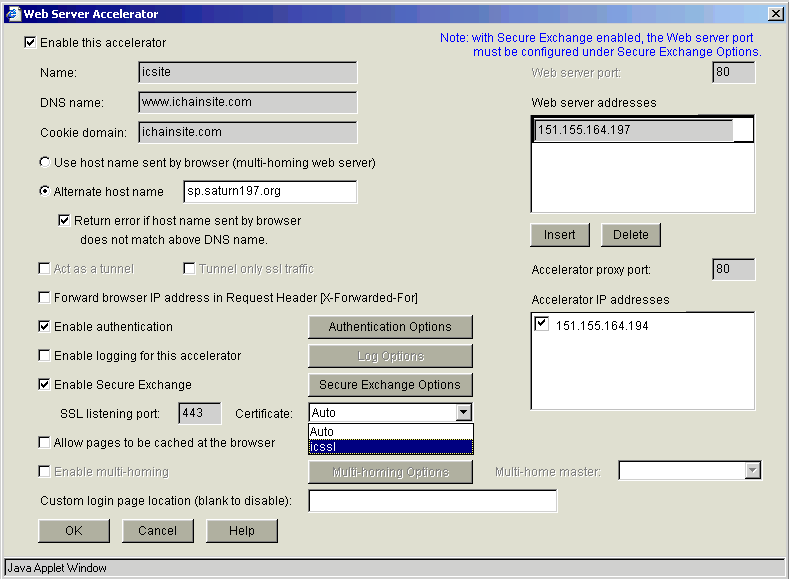Enable Forward browser IP address in Request Header
Viewport: 789px width, 579px height.
click(x=44, y=297)
